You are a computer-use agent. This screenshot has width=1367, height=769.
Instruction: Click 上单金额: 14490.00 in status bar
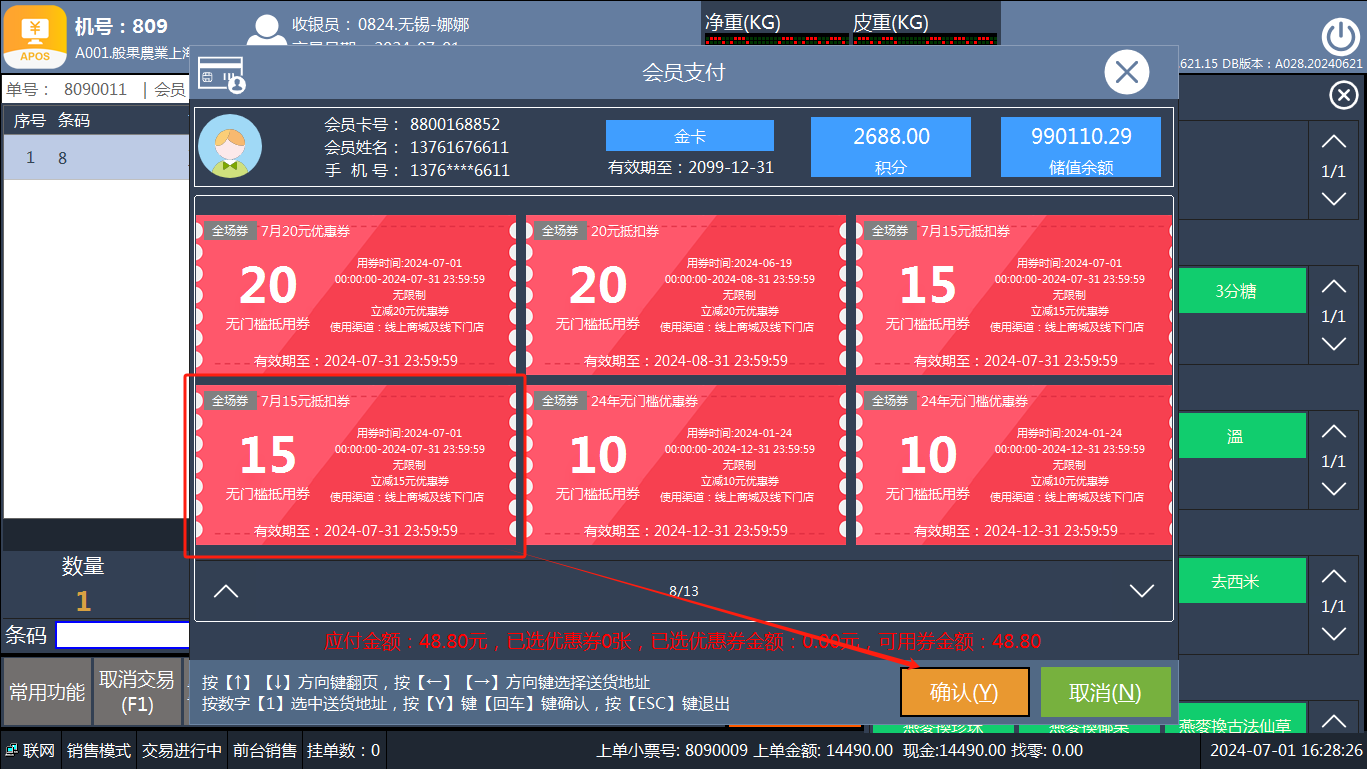(x=824, y=751)
